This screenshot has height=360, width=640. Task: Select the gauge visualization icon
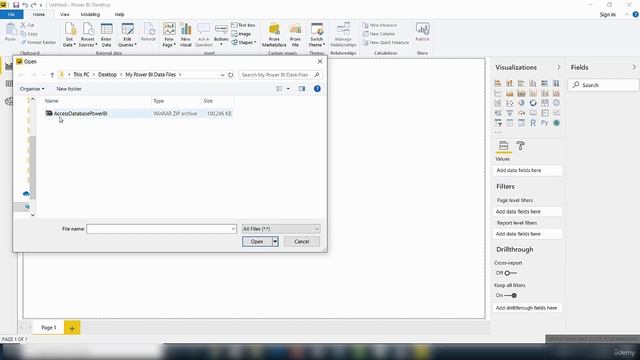click(x=521, y=113)
